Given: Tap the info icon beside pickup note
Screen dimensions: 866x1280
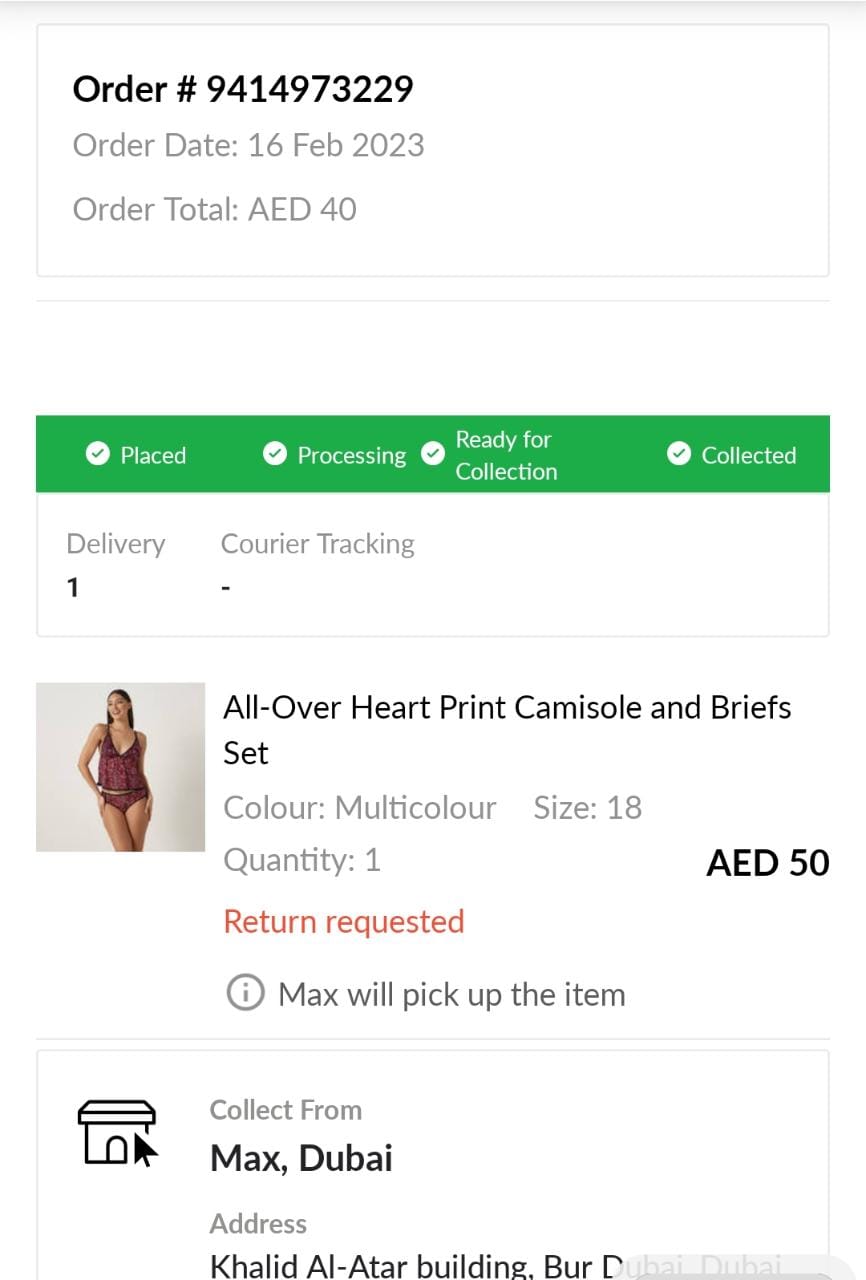Looking at the screenshot, I should pos(245,994).
